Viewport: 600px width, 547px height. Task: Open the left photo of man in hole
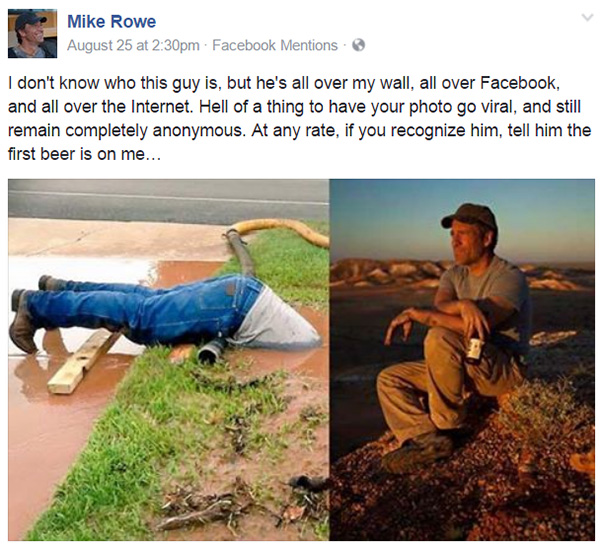168,360
